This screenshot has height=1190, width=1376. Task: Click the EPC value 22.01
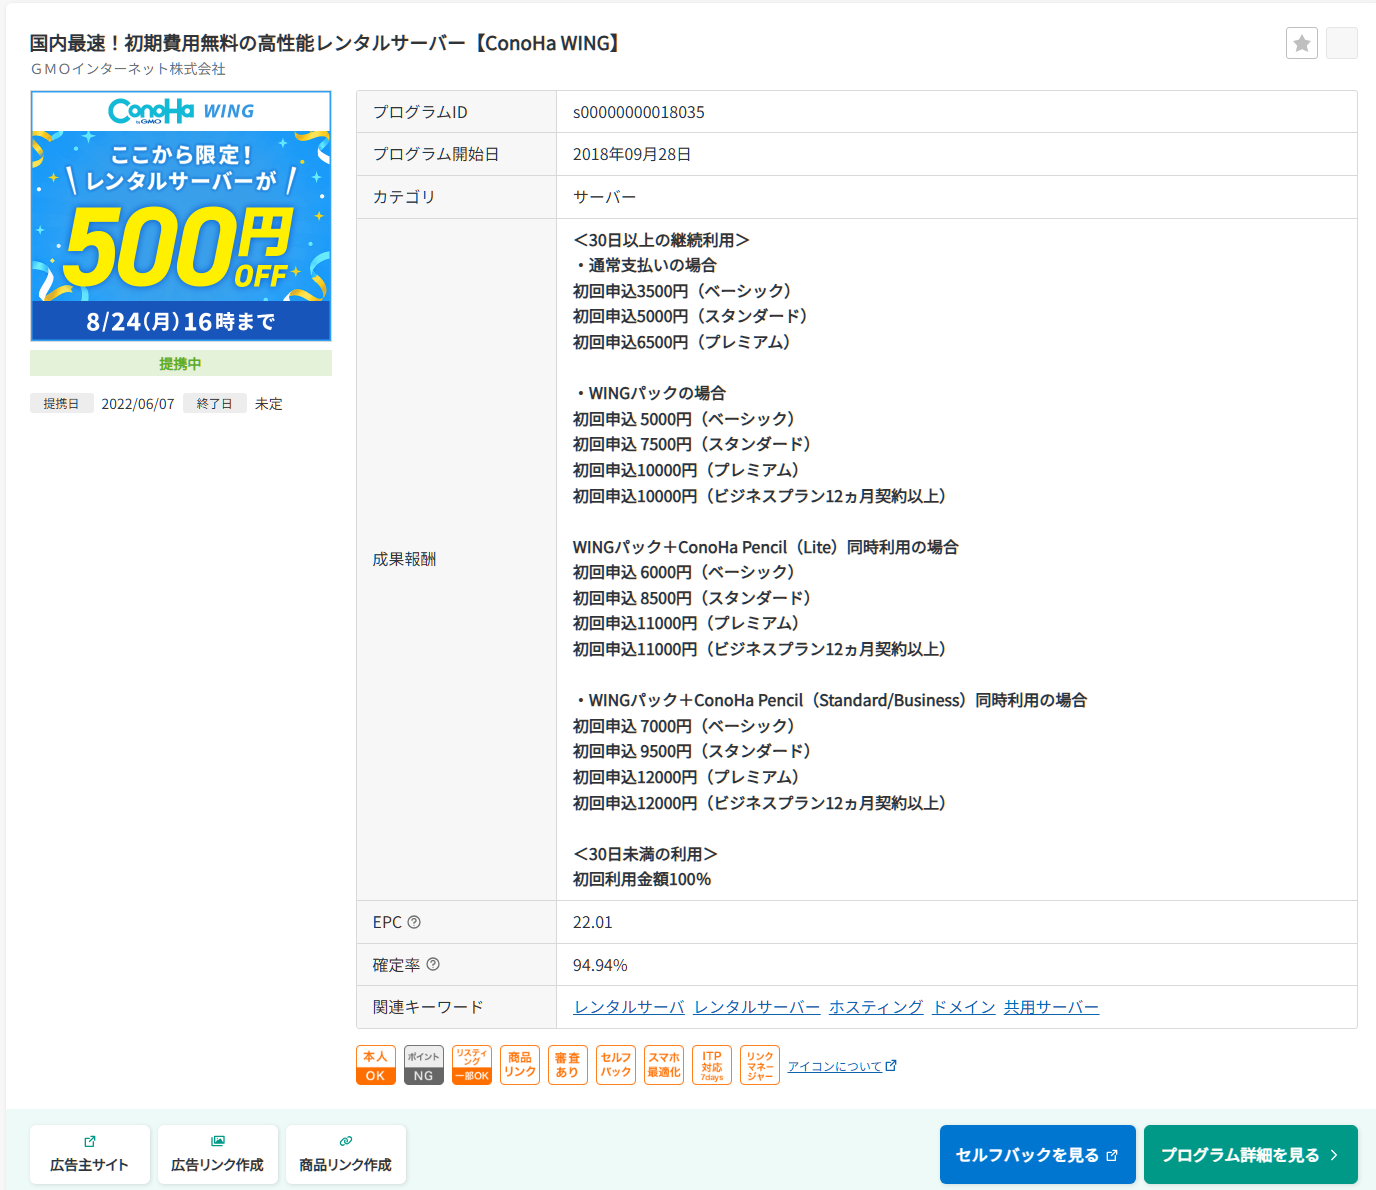pos(593,922)
